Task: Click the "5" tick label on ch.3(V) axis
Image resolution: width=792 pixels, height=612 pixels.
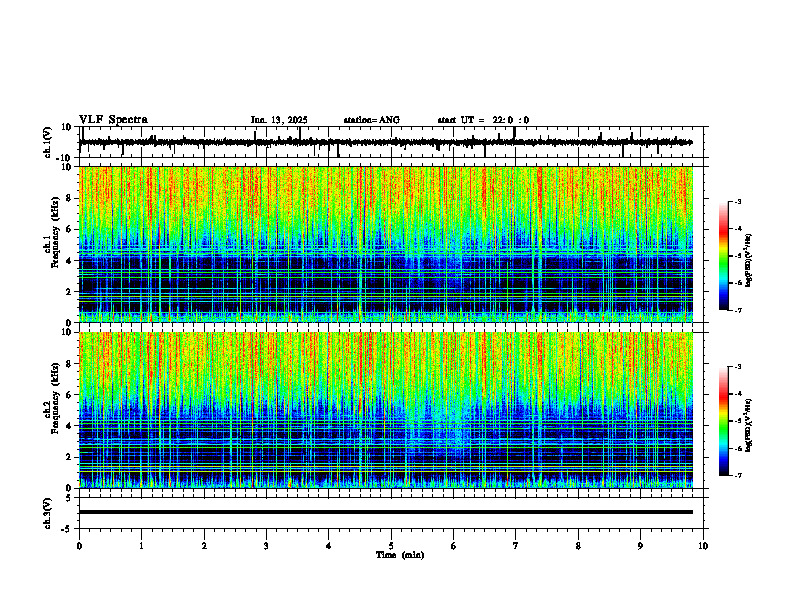Action: pyautogui.click(x=69, y=498)
